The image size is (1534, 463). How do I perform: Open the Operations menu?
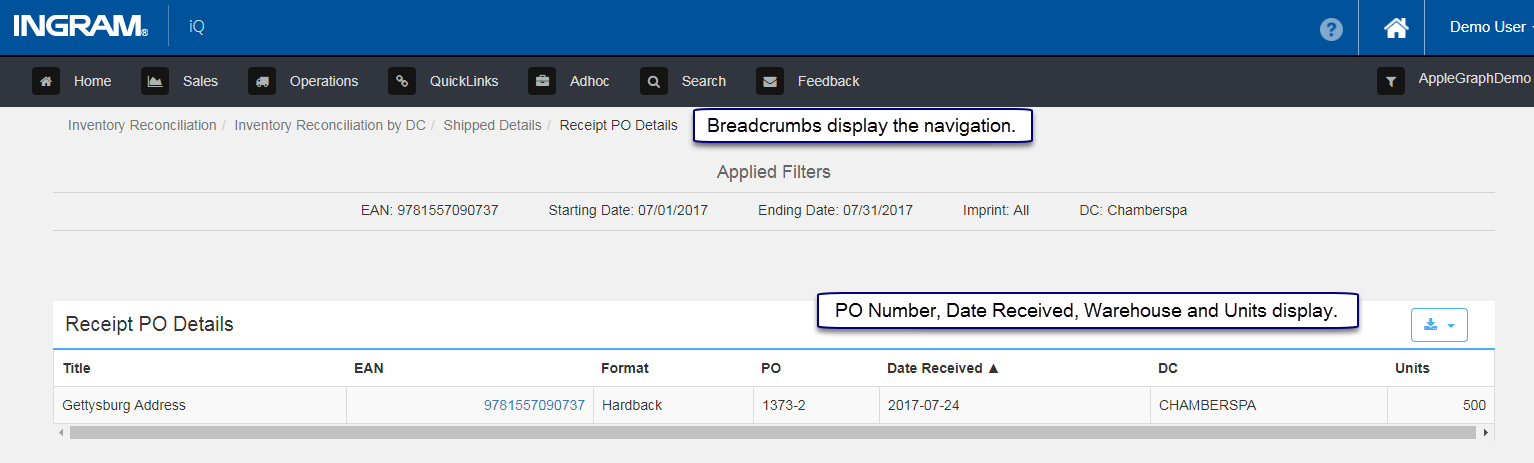(x=324, y=81)
